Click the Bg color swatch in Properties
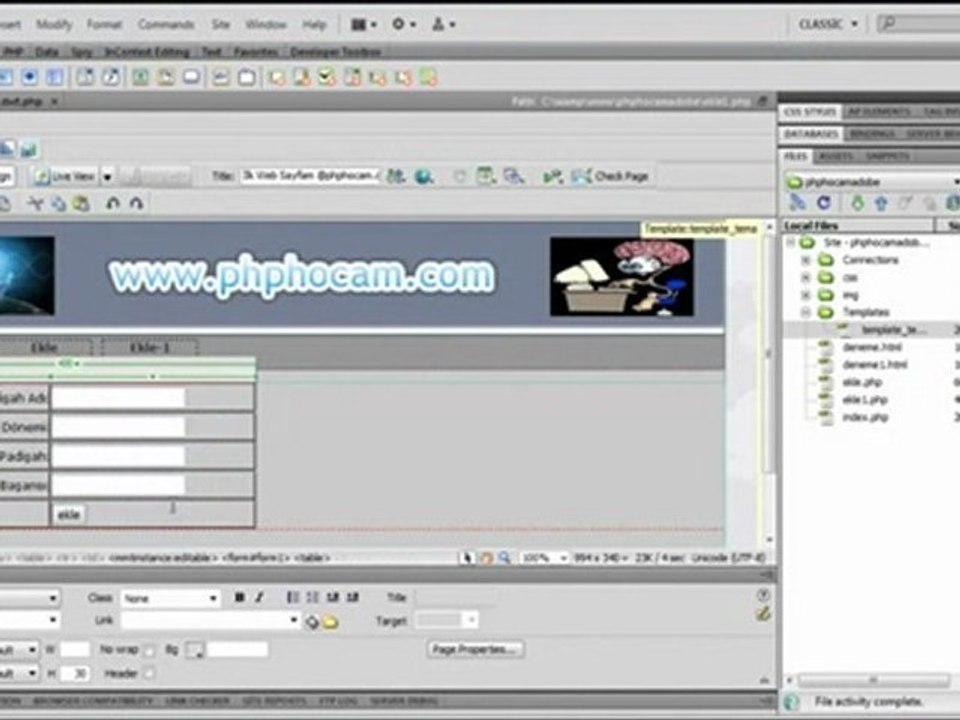 coord(195,650)
